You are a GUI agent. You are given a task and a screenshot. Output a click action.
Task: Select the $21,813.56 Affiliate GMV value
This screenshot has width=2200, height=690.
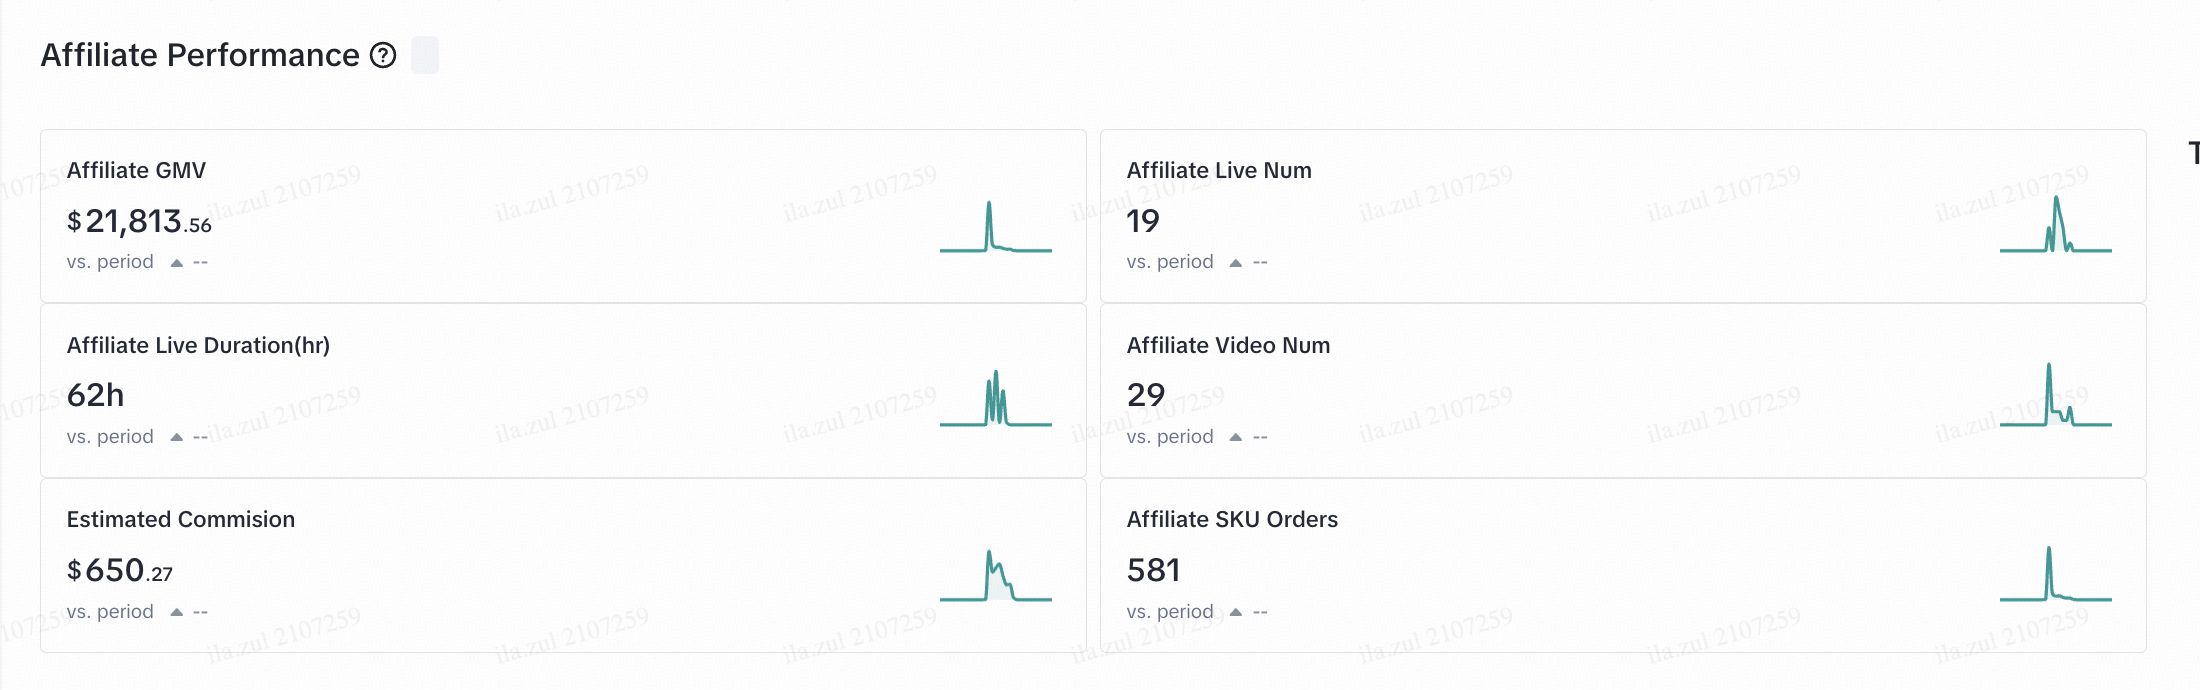(139, 221)
